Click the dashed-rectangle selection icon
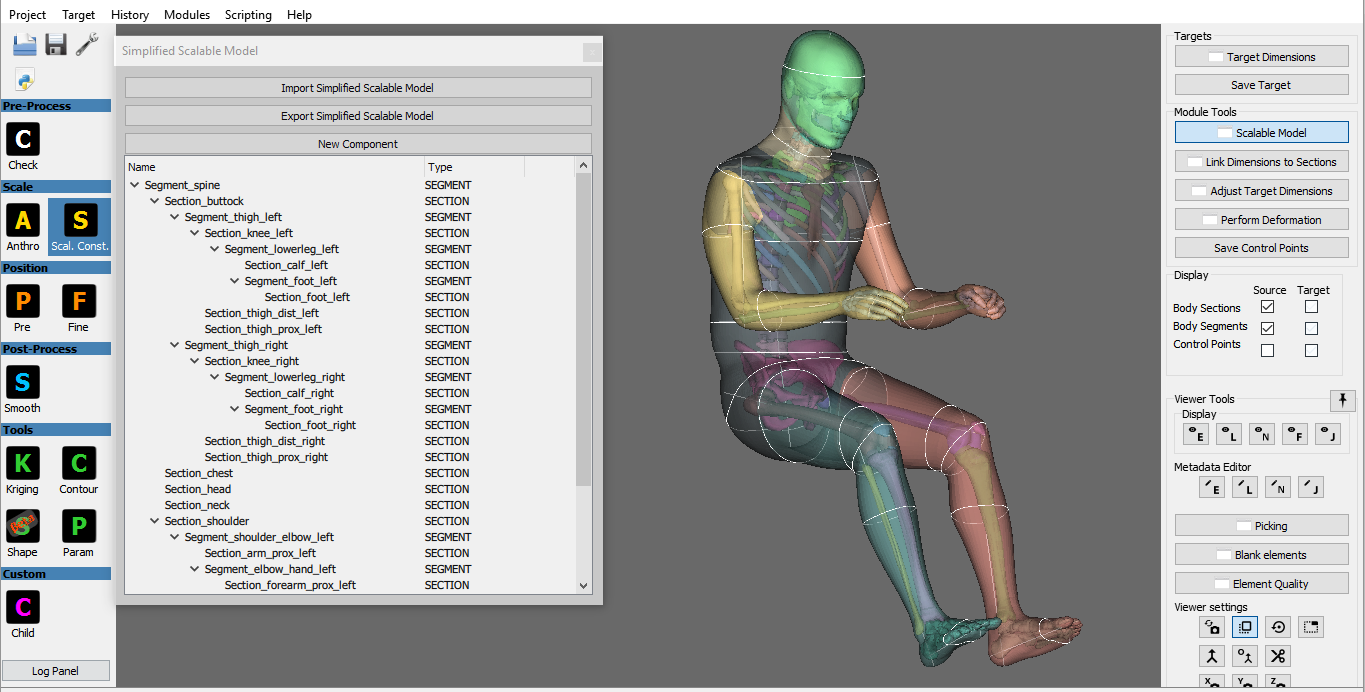The height and width of the screenshot is (692, 1365). [1311, 627]
